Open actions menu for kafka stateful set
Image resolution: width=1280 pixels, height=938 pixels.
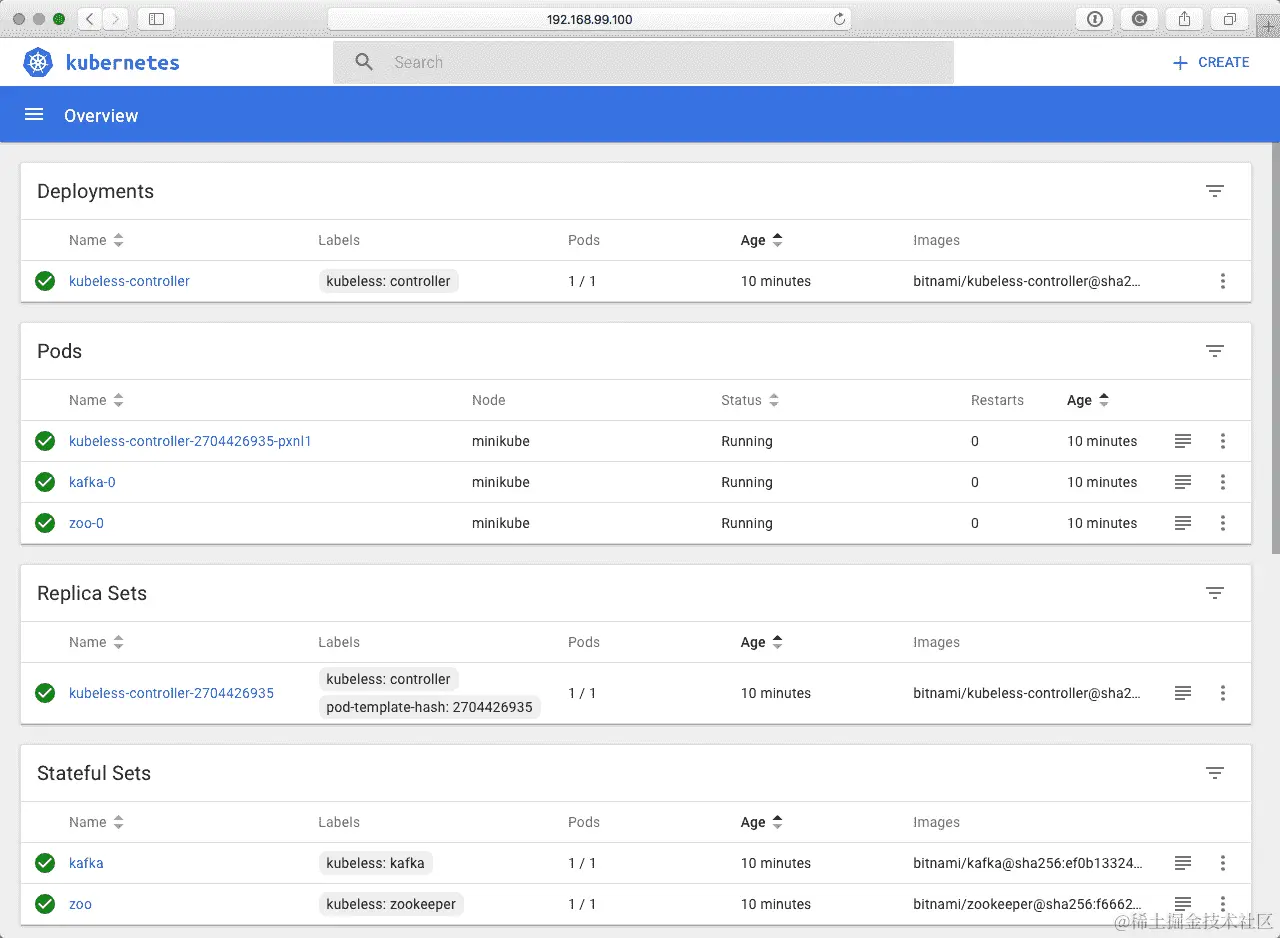1223,863
